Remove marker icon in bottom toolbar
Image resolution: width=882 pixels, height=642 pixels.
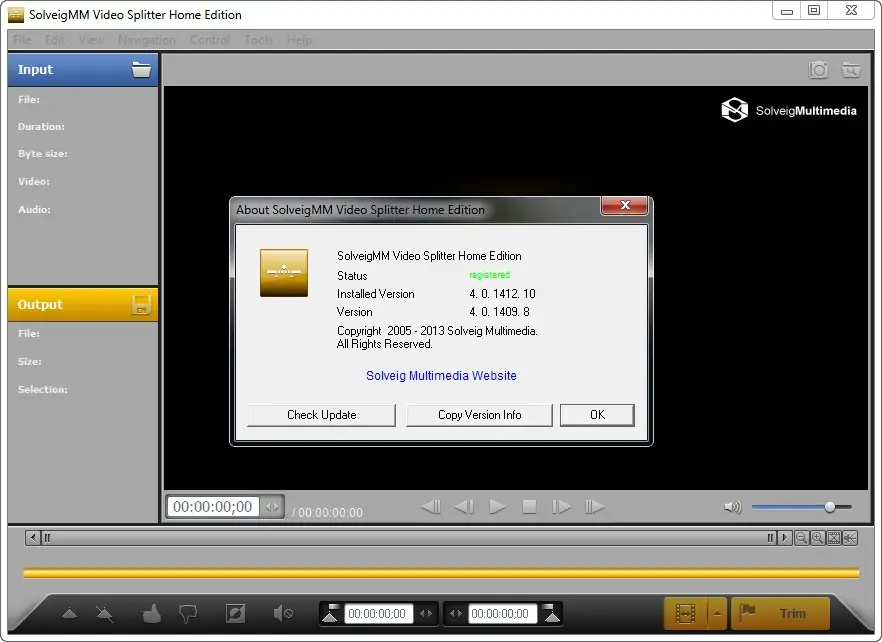pos(105,614)
